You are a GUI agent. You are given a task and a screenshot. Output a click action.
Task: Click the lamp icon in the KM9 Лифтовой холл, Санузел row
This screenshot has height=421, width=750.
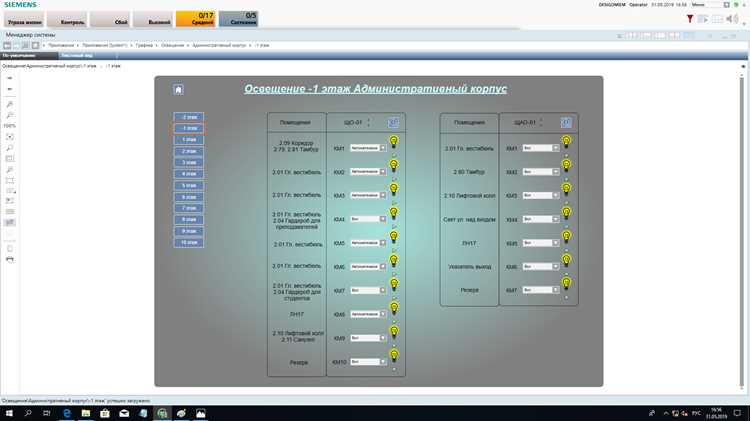click(x=394, y=332)
